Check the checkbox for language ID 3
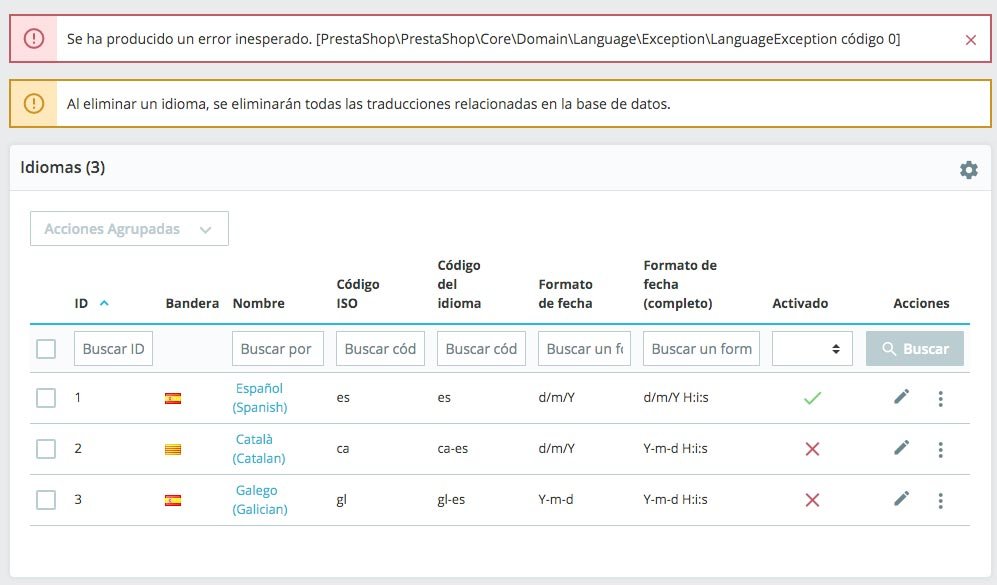The width and height of the screenshot is (997, 585). pos(46,500)
